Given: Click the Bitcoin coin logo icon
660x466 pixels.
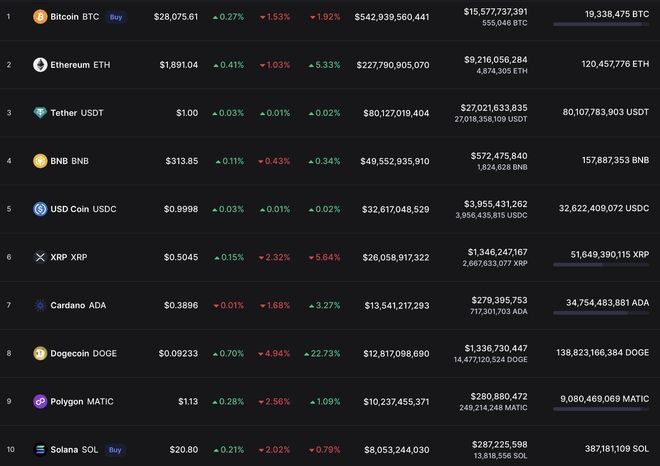Looking at the screenshot, I should coord(40,17).
